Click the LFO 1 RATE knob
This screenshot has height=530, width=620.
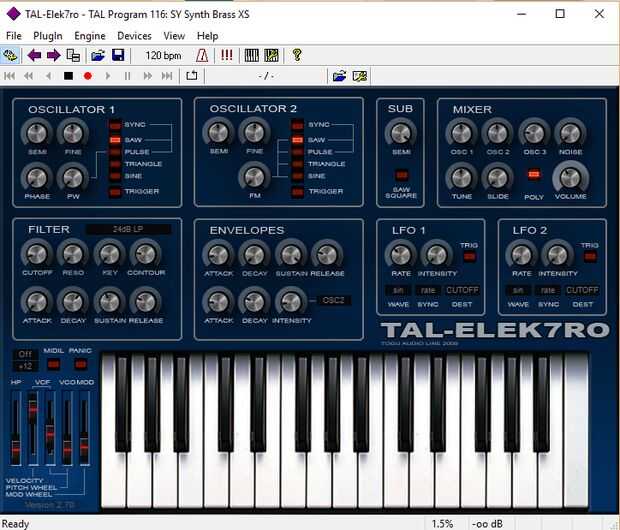[401, 255]
